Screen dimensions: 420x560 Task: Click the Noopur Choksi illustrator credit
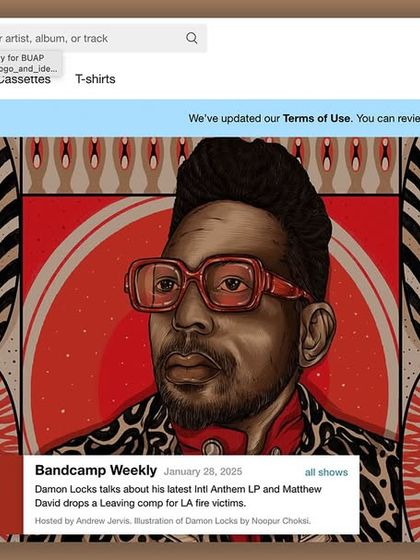281,521
